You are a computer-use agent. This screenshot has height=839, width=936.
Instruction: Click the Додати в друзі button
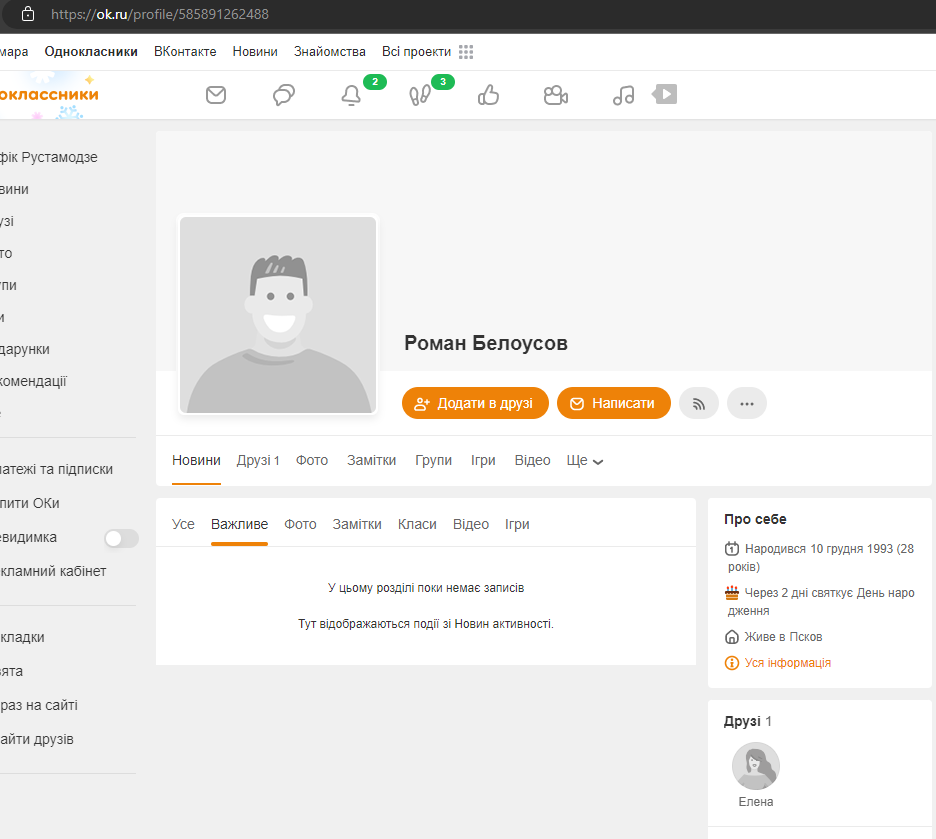point(475,403)
